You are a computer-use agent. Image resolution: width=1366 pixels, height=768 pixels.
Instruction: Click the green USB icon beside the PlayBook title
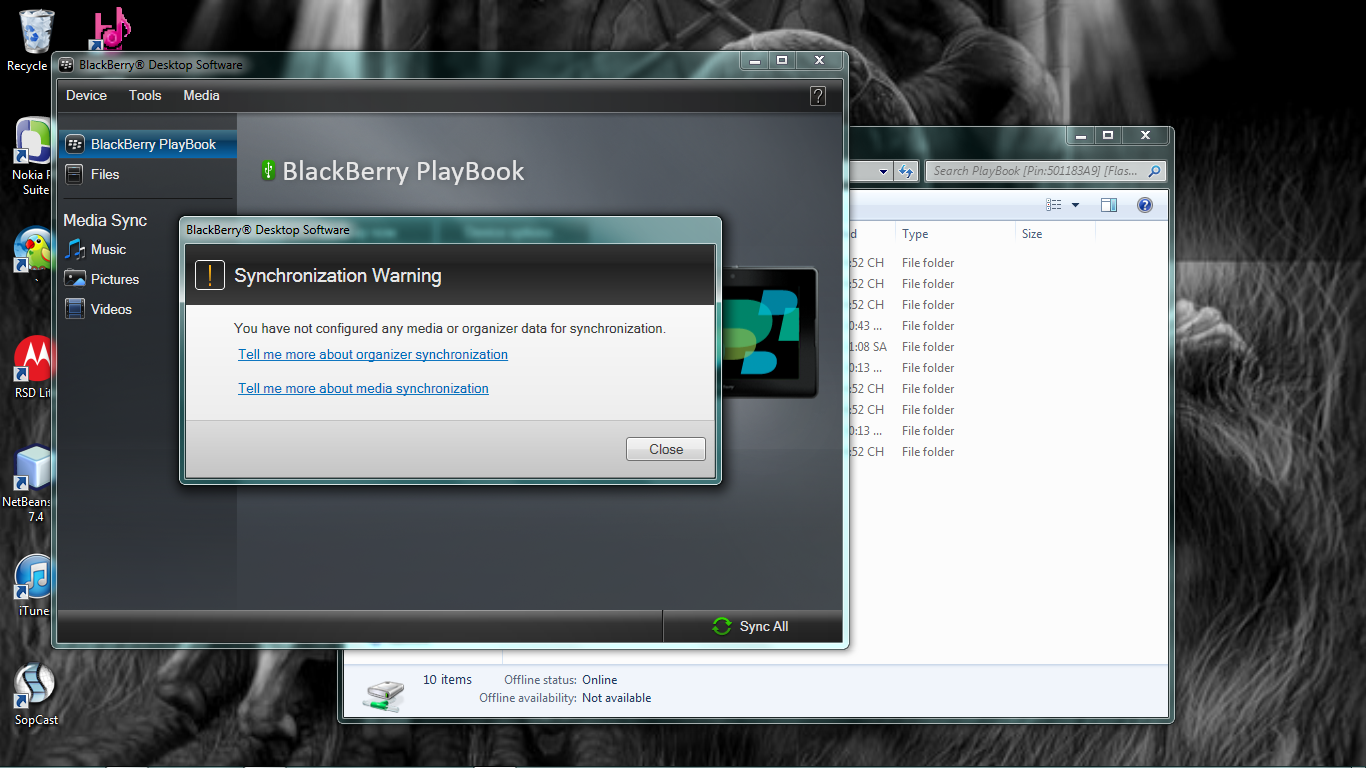(x=267, y=170)
